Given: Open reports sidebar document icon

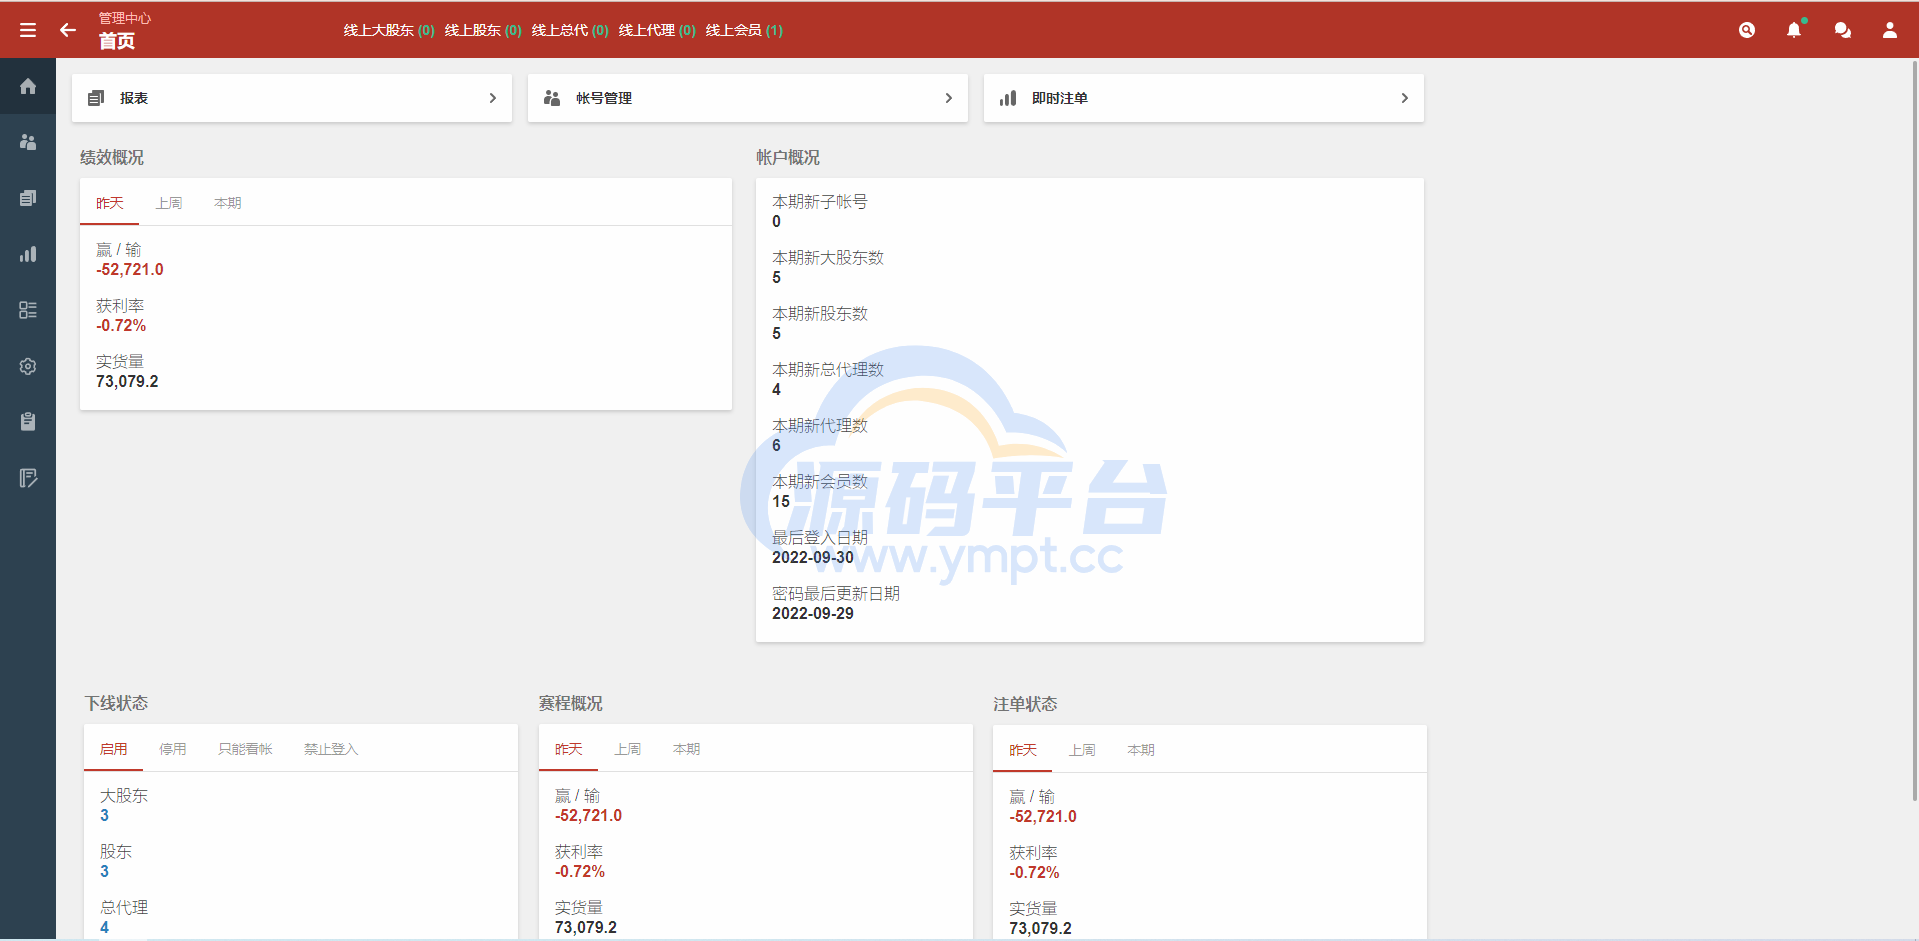Looking at the screenshot, I should pos(28,198).
